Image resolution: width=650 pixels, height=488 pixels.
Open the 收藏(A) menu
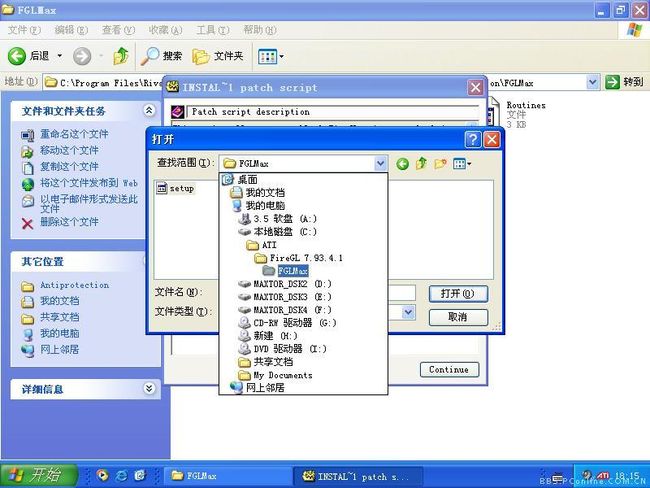(x=165, y=30)
